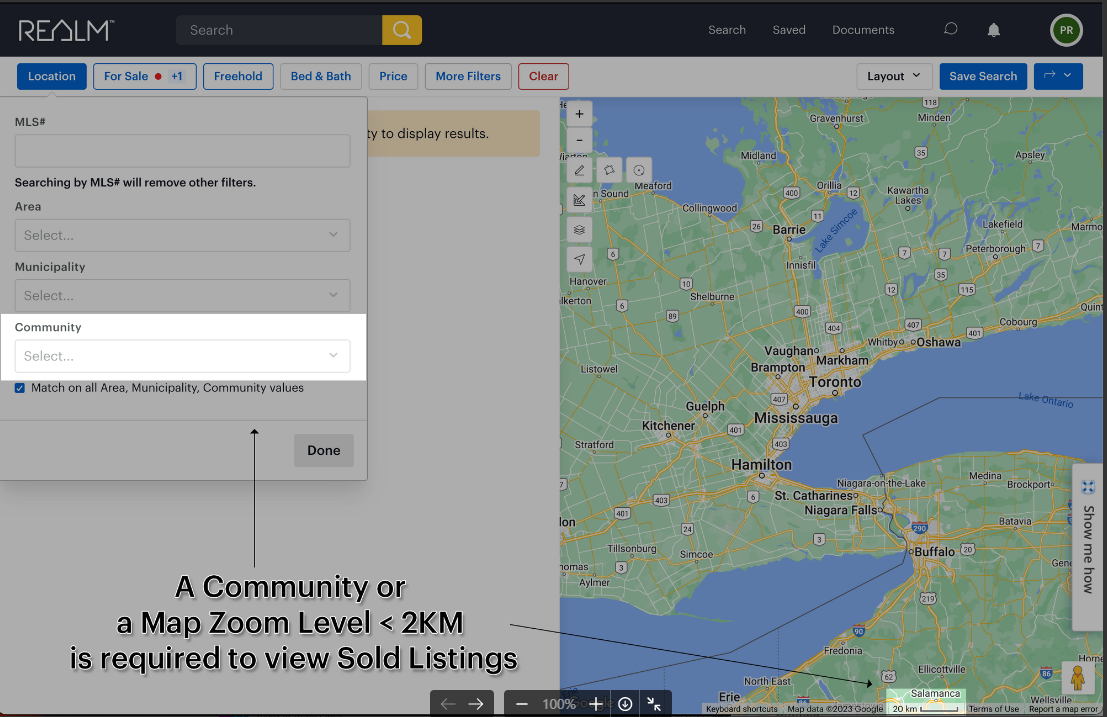
Task: Click the yellow search magnifier button
Action: pyautogui.click(x=402, y=30)
